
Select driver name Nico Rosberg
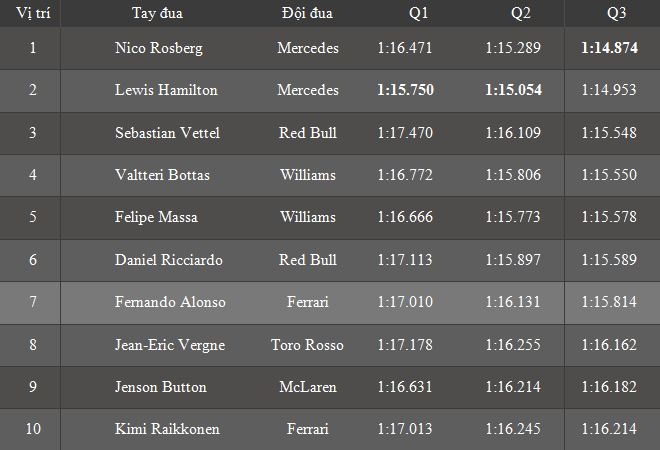tap(158, 48)
